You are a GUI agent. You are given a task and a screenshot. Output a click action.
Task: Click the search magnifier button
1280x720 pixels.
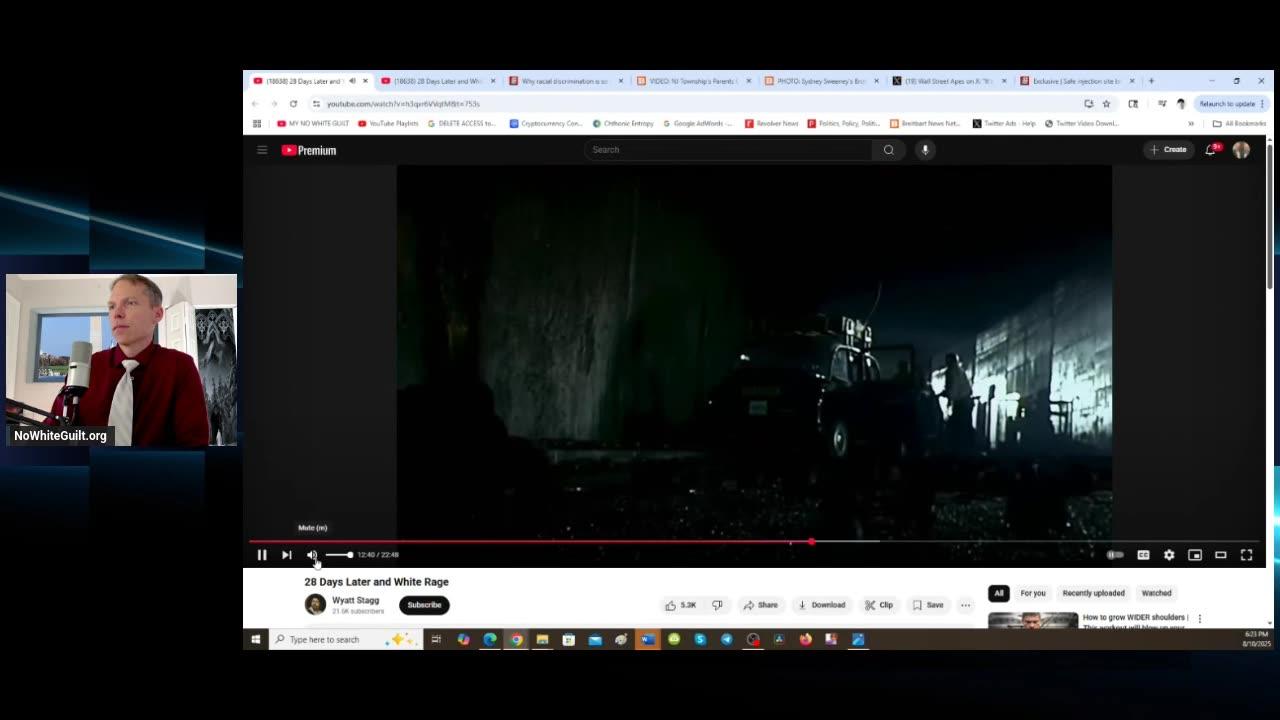coord(888,150)
